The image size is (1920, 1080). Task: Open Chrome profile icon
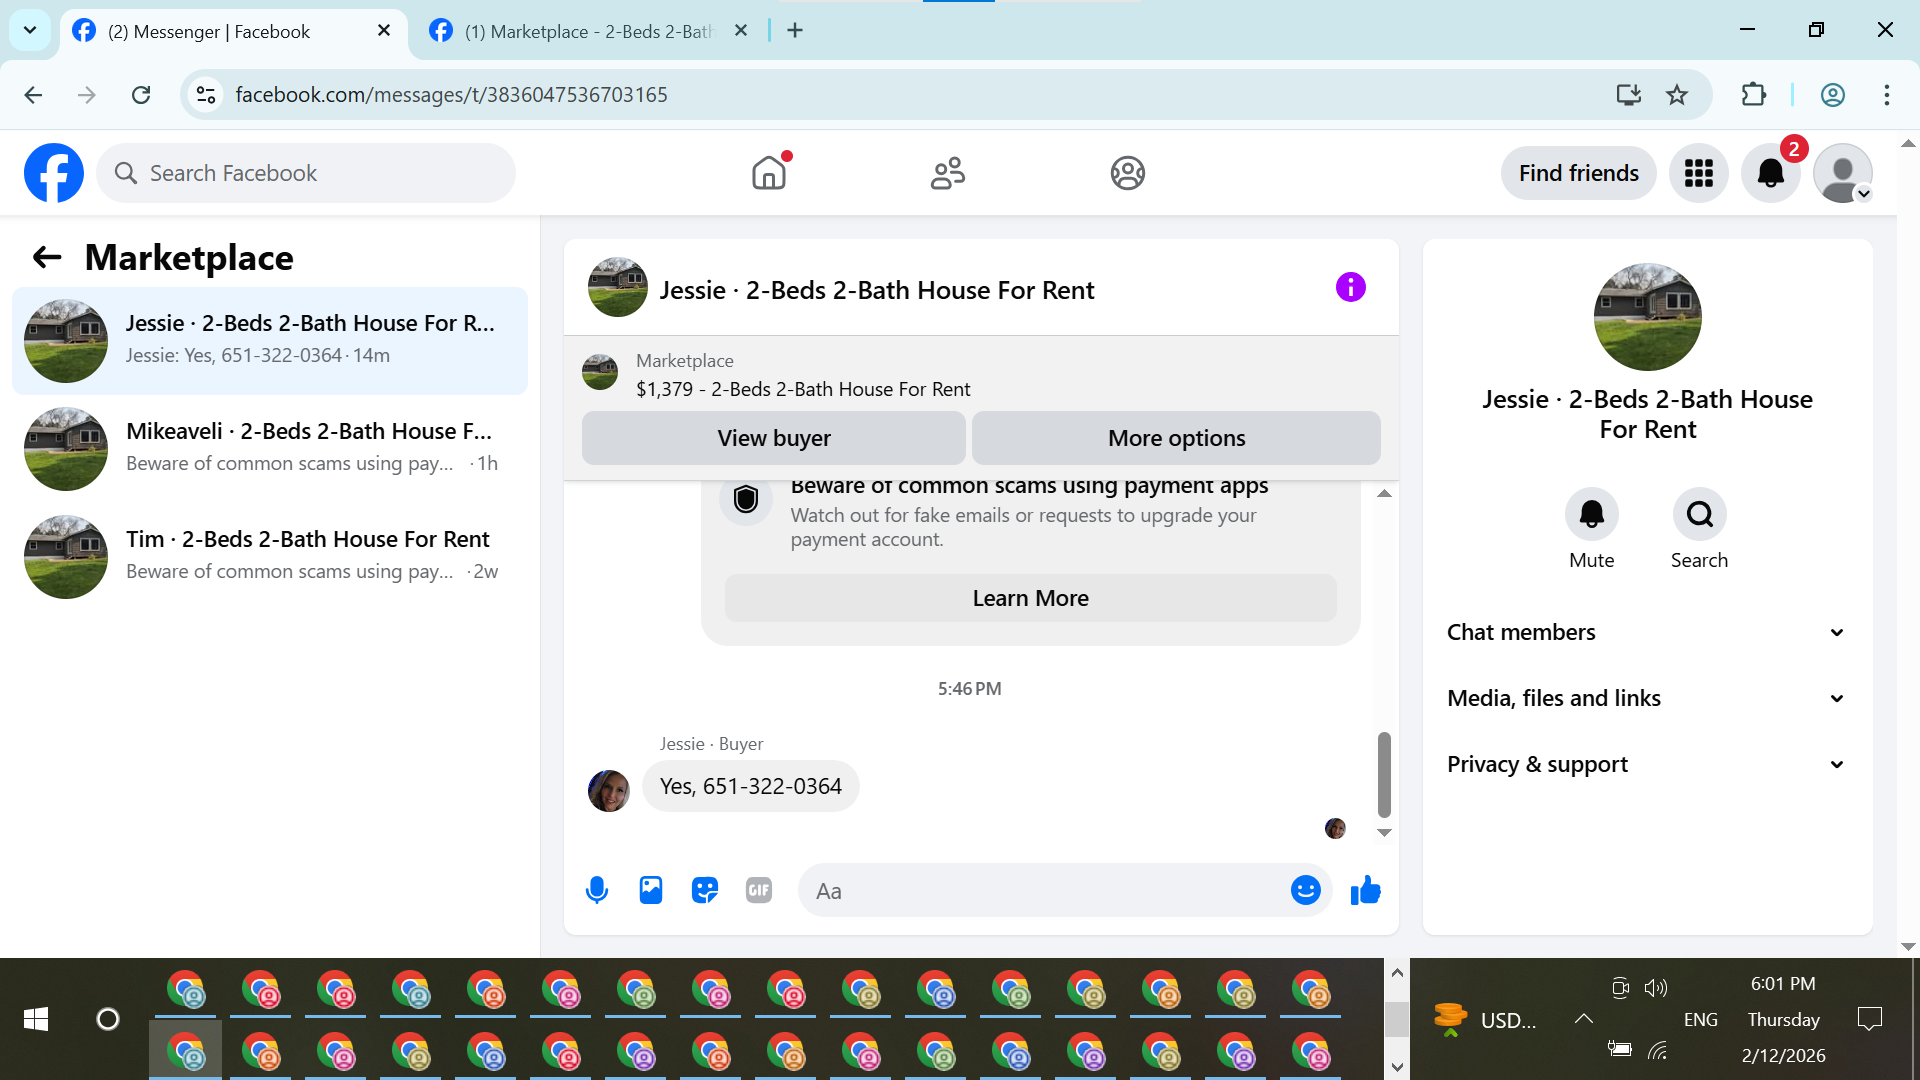point(1833,95)
